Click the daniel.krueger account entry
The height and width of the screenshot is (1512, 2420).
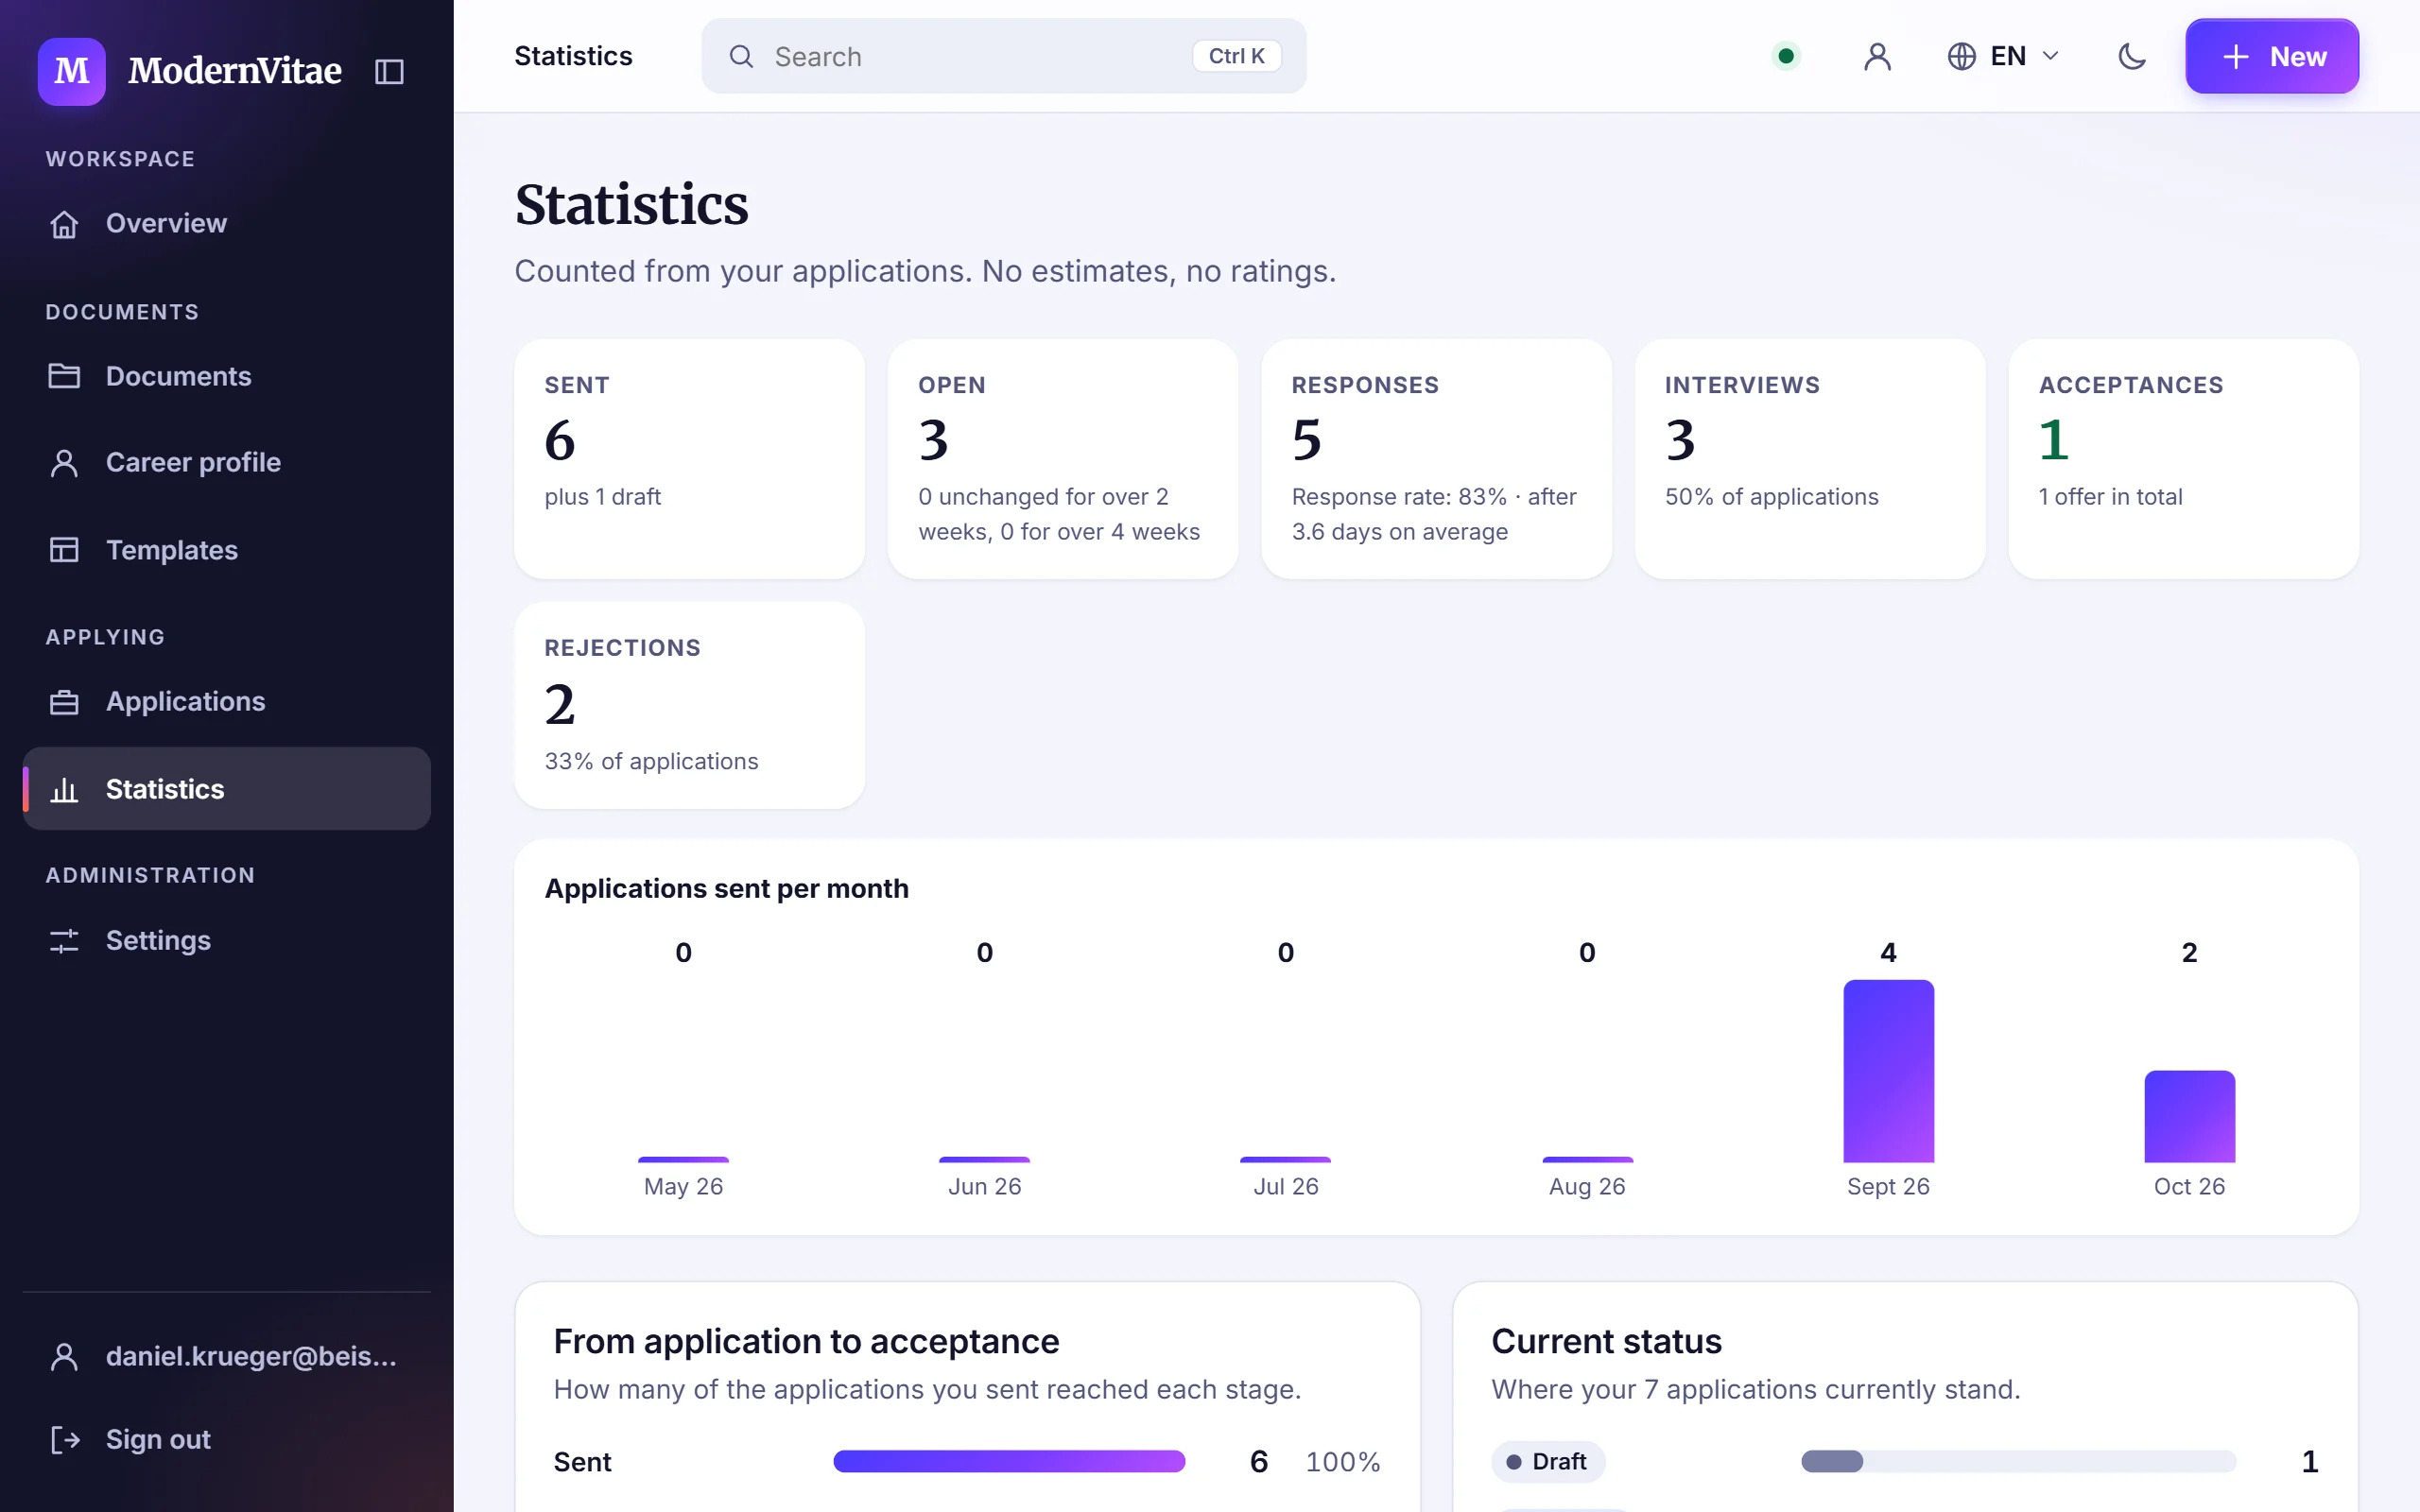pos(226,1357)
